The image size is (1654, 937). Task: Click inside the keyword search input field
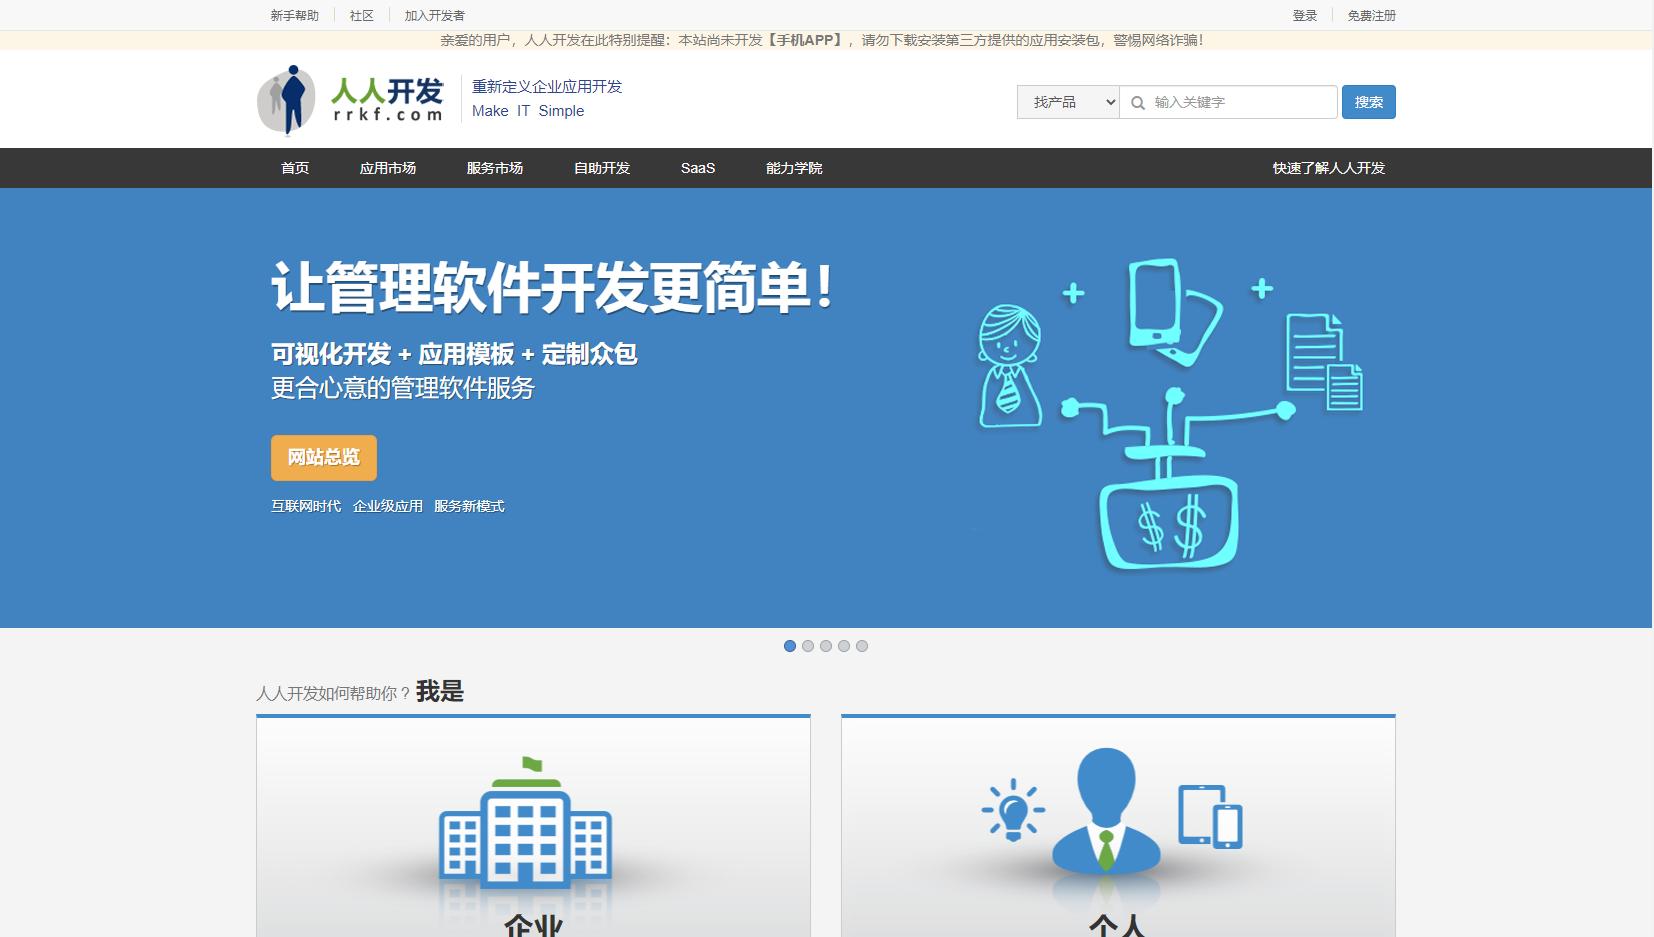(1230, 102)
